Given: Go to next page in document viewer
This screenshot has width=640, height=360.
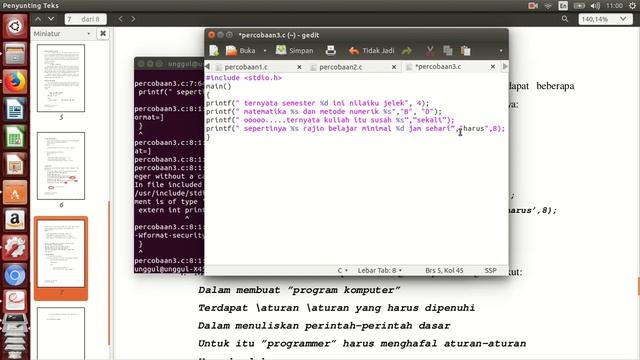Looking at the screenshot, I should click(x=51, y=19).
